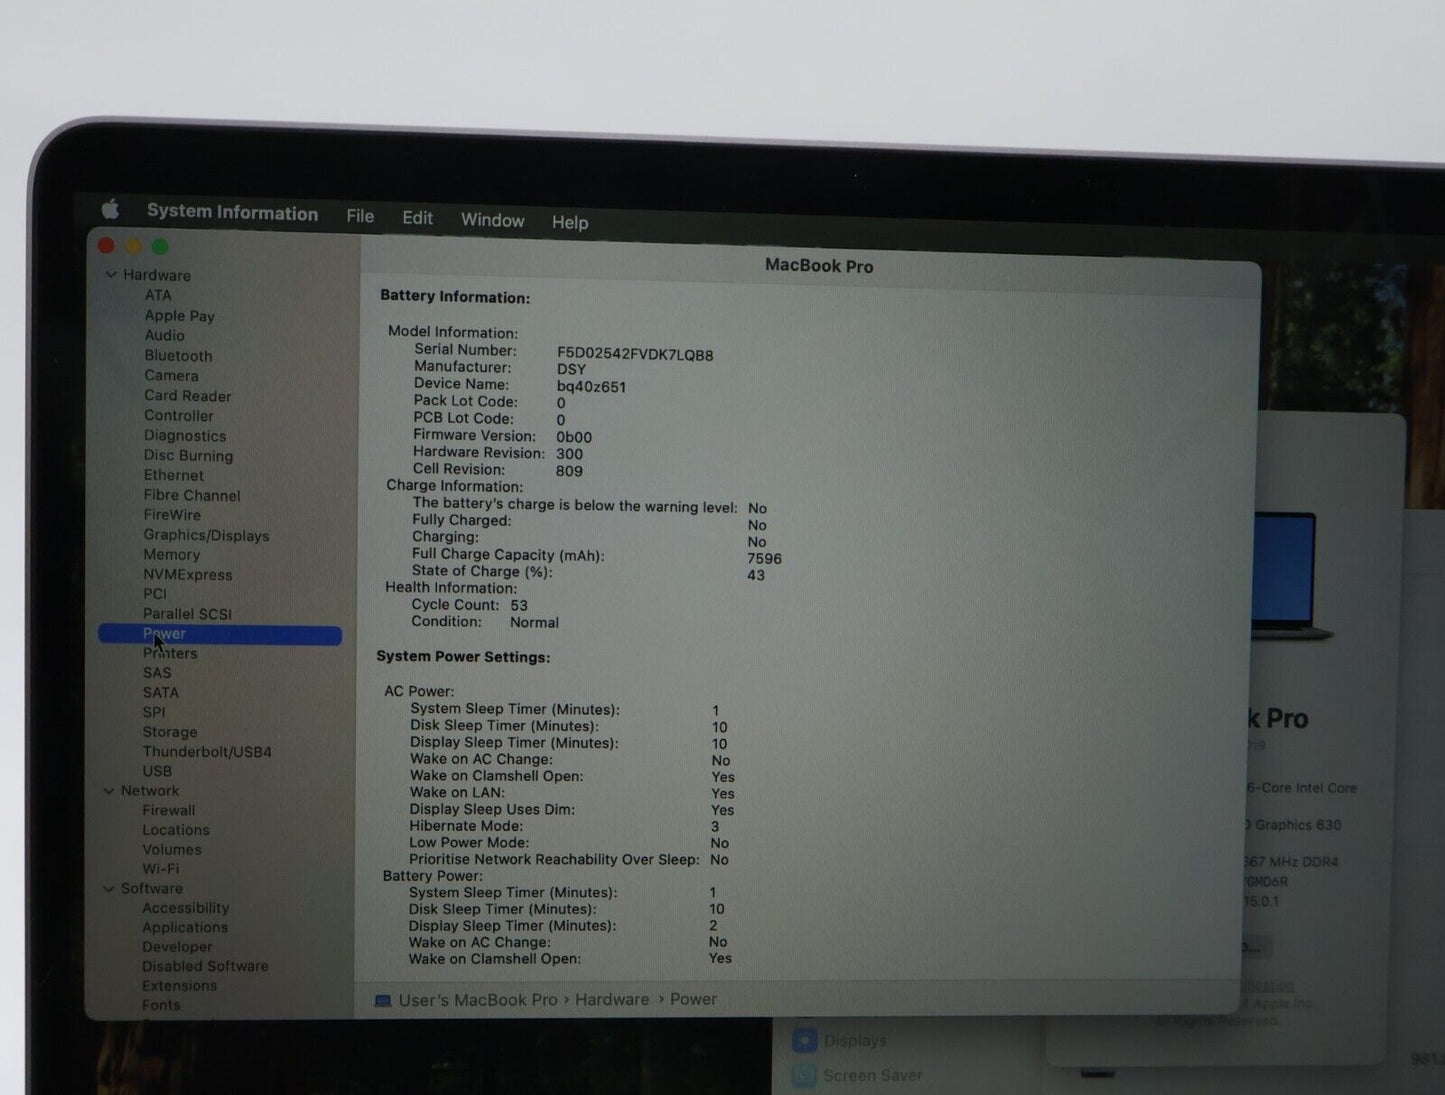Select Bluetooth in the sidebar

(x=178, y=355)
